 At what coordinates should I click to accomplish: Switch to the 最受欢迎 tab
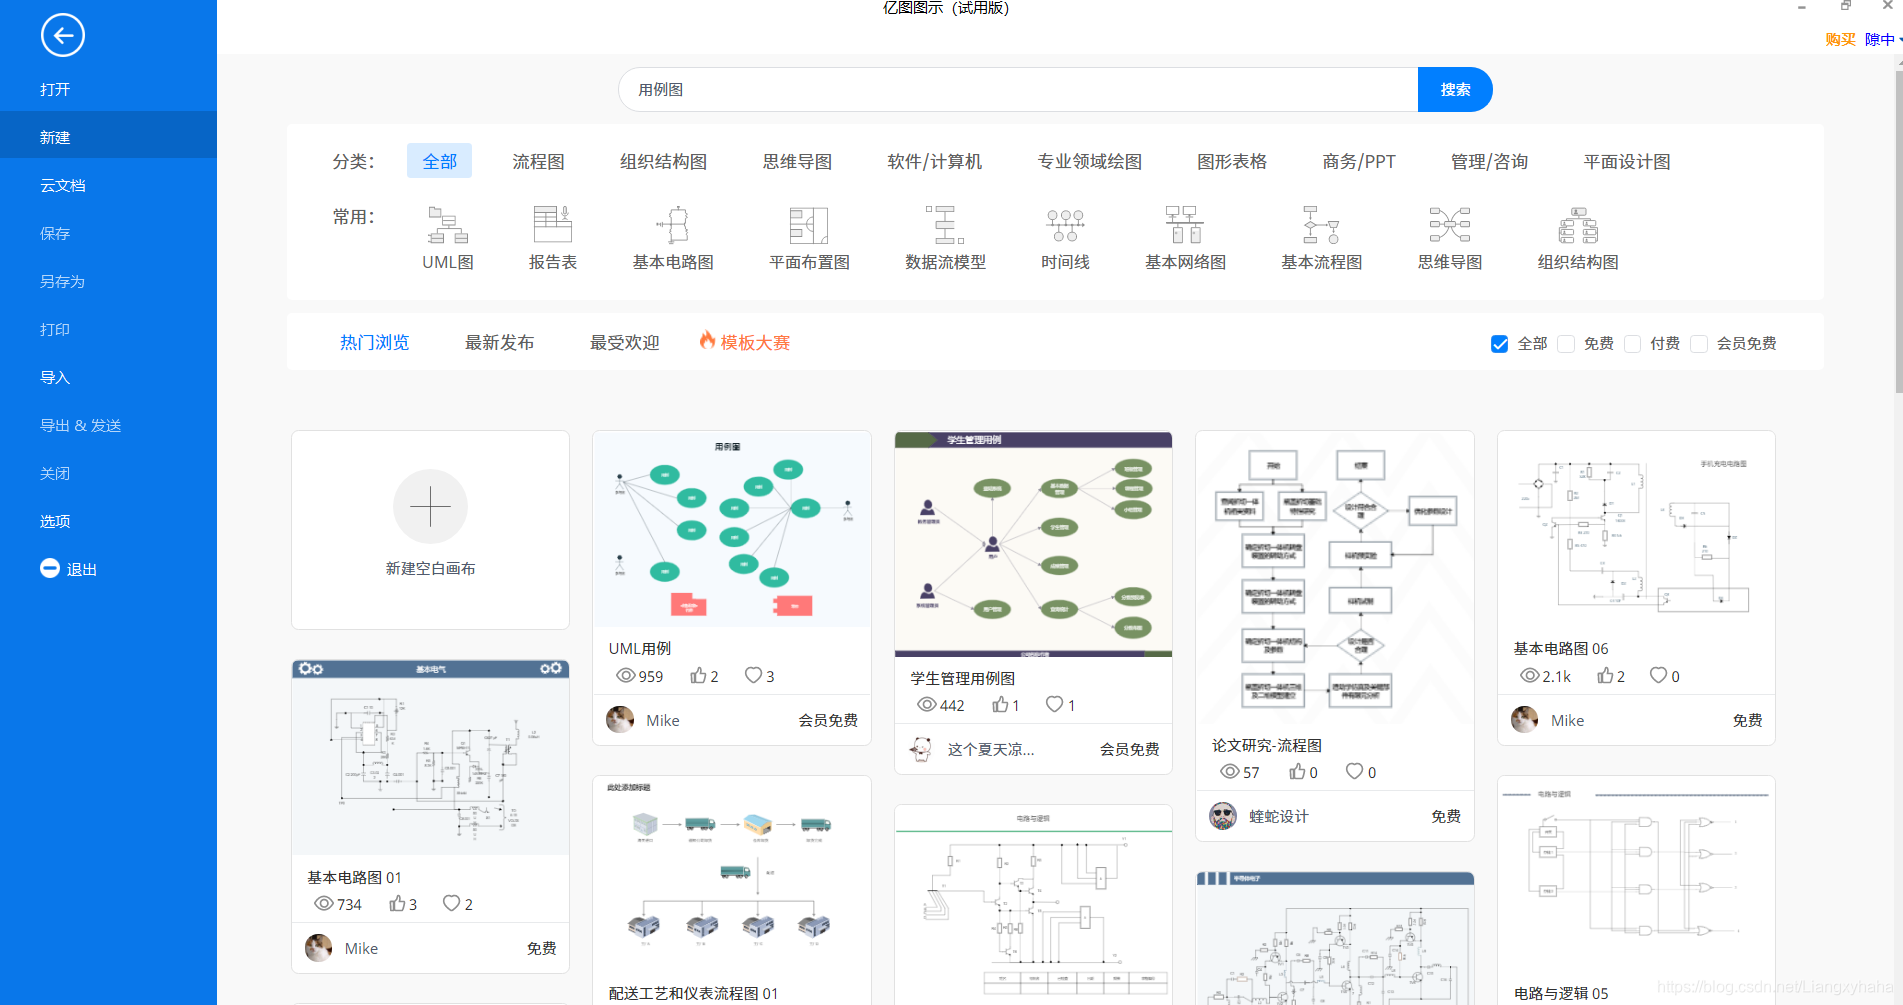click(624, 343)
